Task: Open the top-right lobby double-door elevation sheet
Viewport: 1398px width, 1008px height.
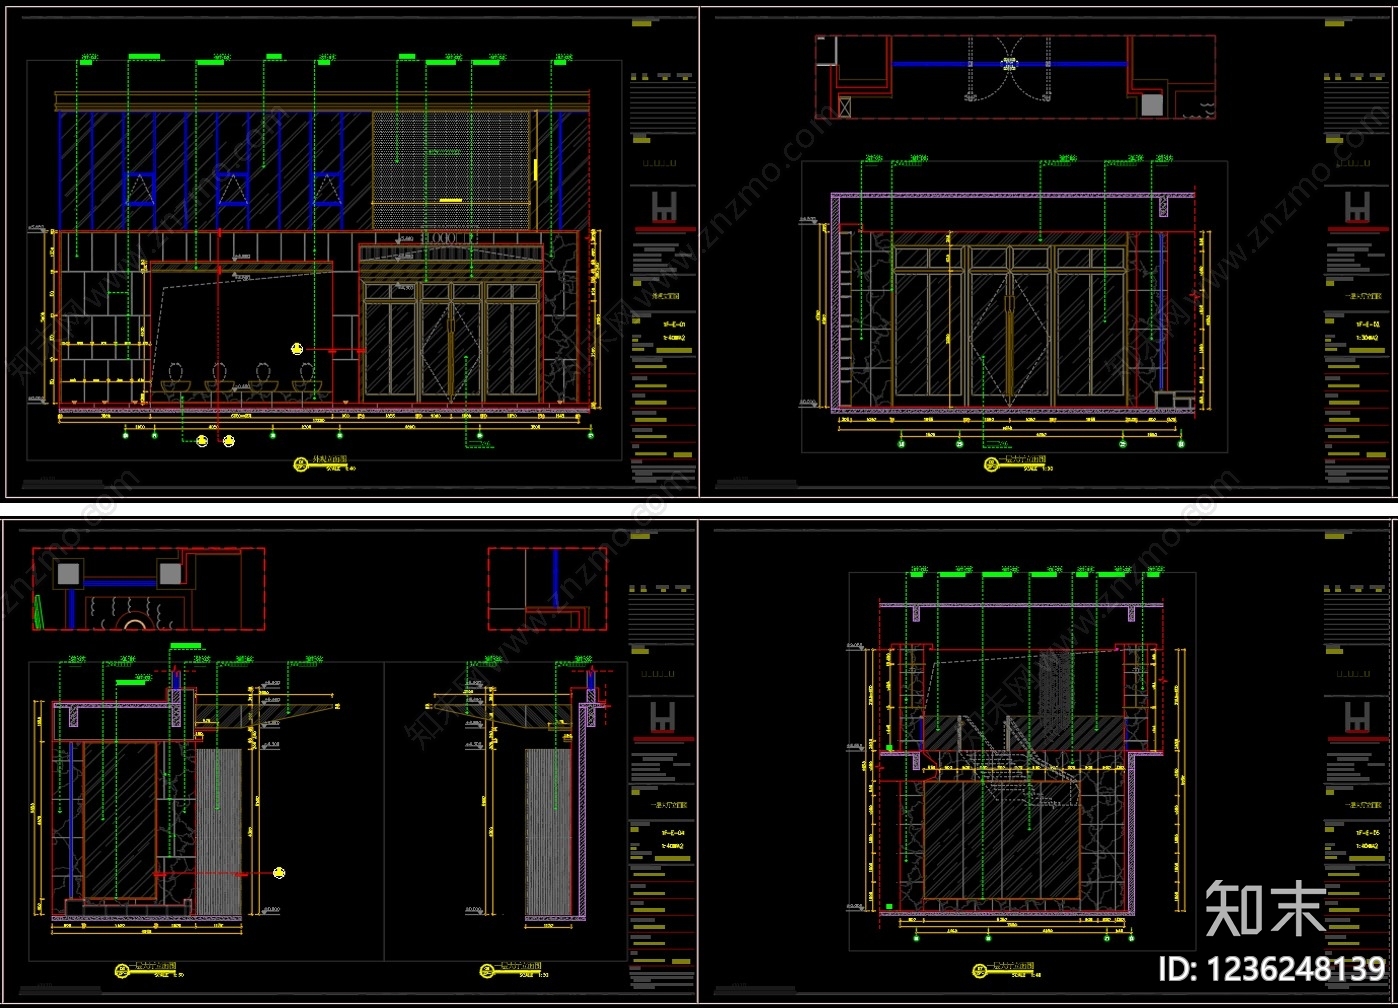Action: point(1047,251)
